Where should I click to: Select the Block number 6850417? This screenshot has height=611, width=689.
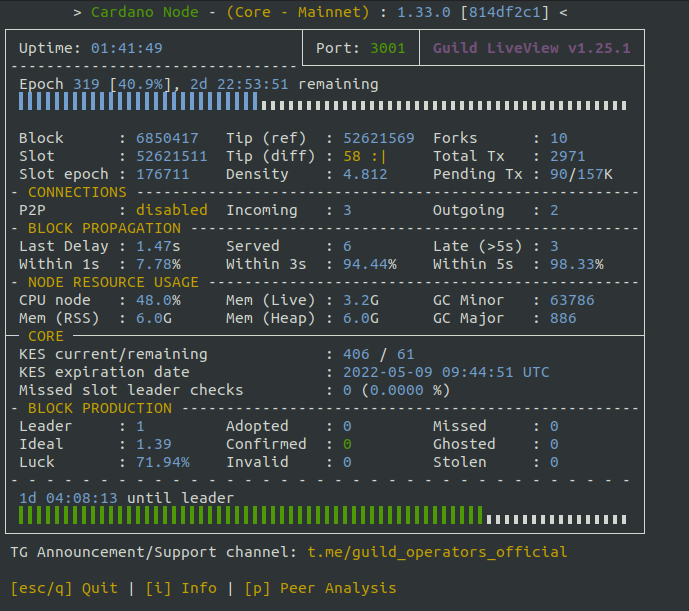167,138
